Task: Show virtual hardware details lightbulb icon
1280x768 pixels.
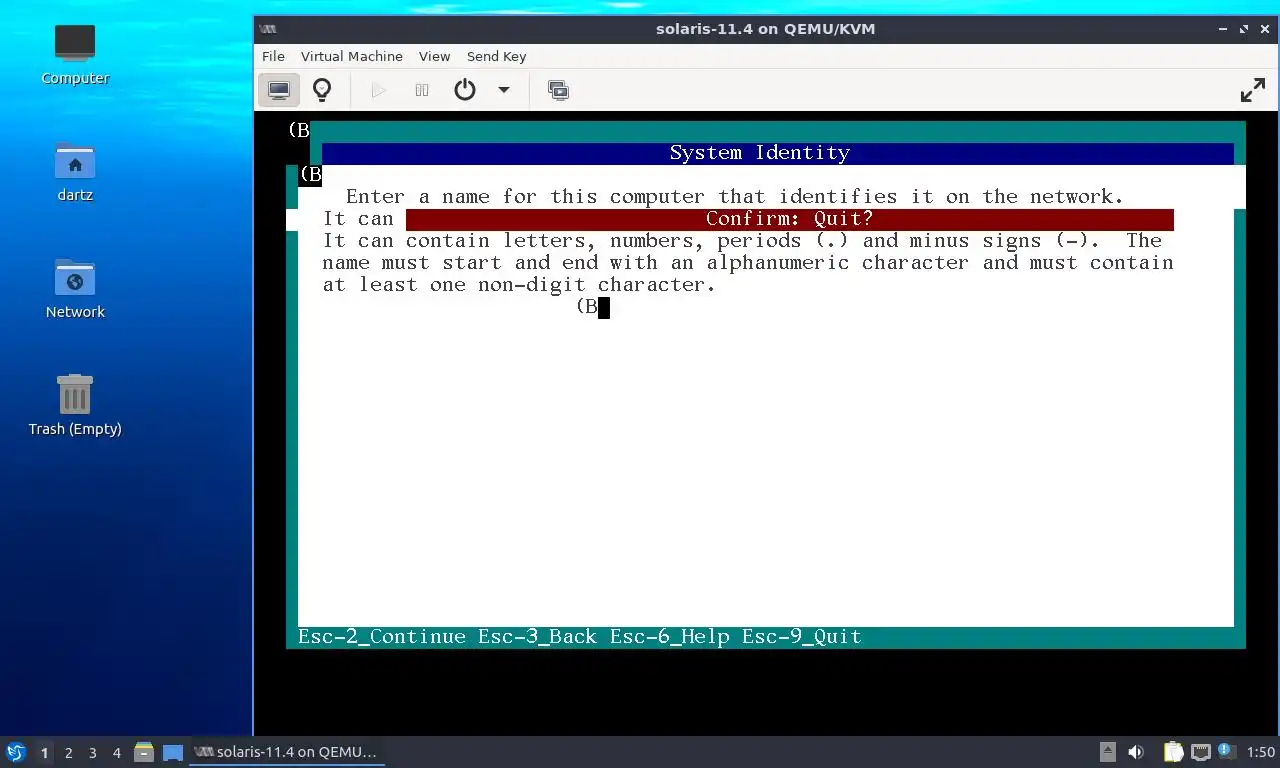Action: pyautogui.click(x=322, y=90)
